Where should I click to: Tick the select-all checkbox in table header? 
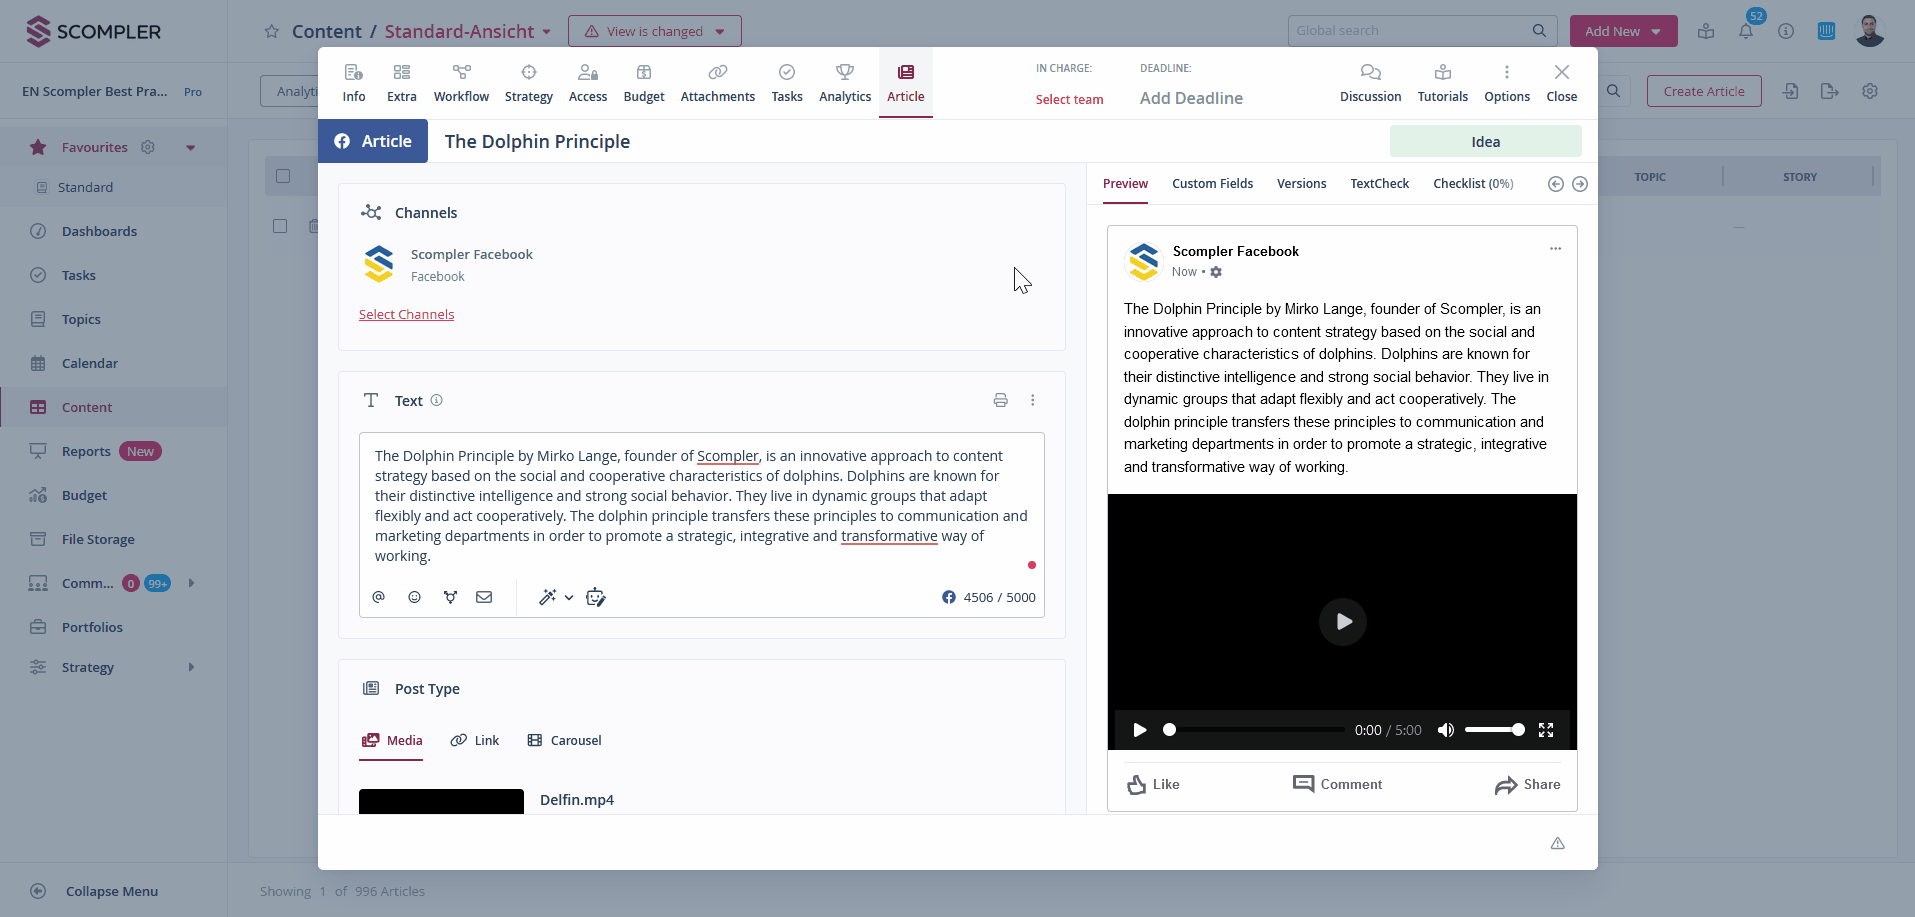click(283, 176)
